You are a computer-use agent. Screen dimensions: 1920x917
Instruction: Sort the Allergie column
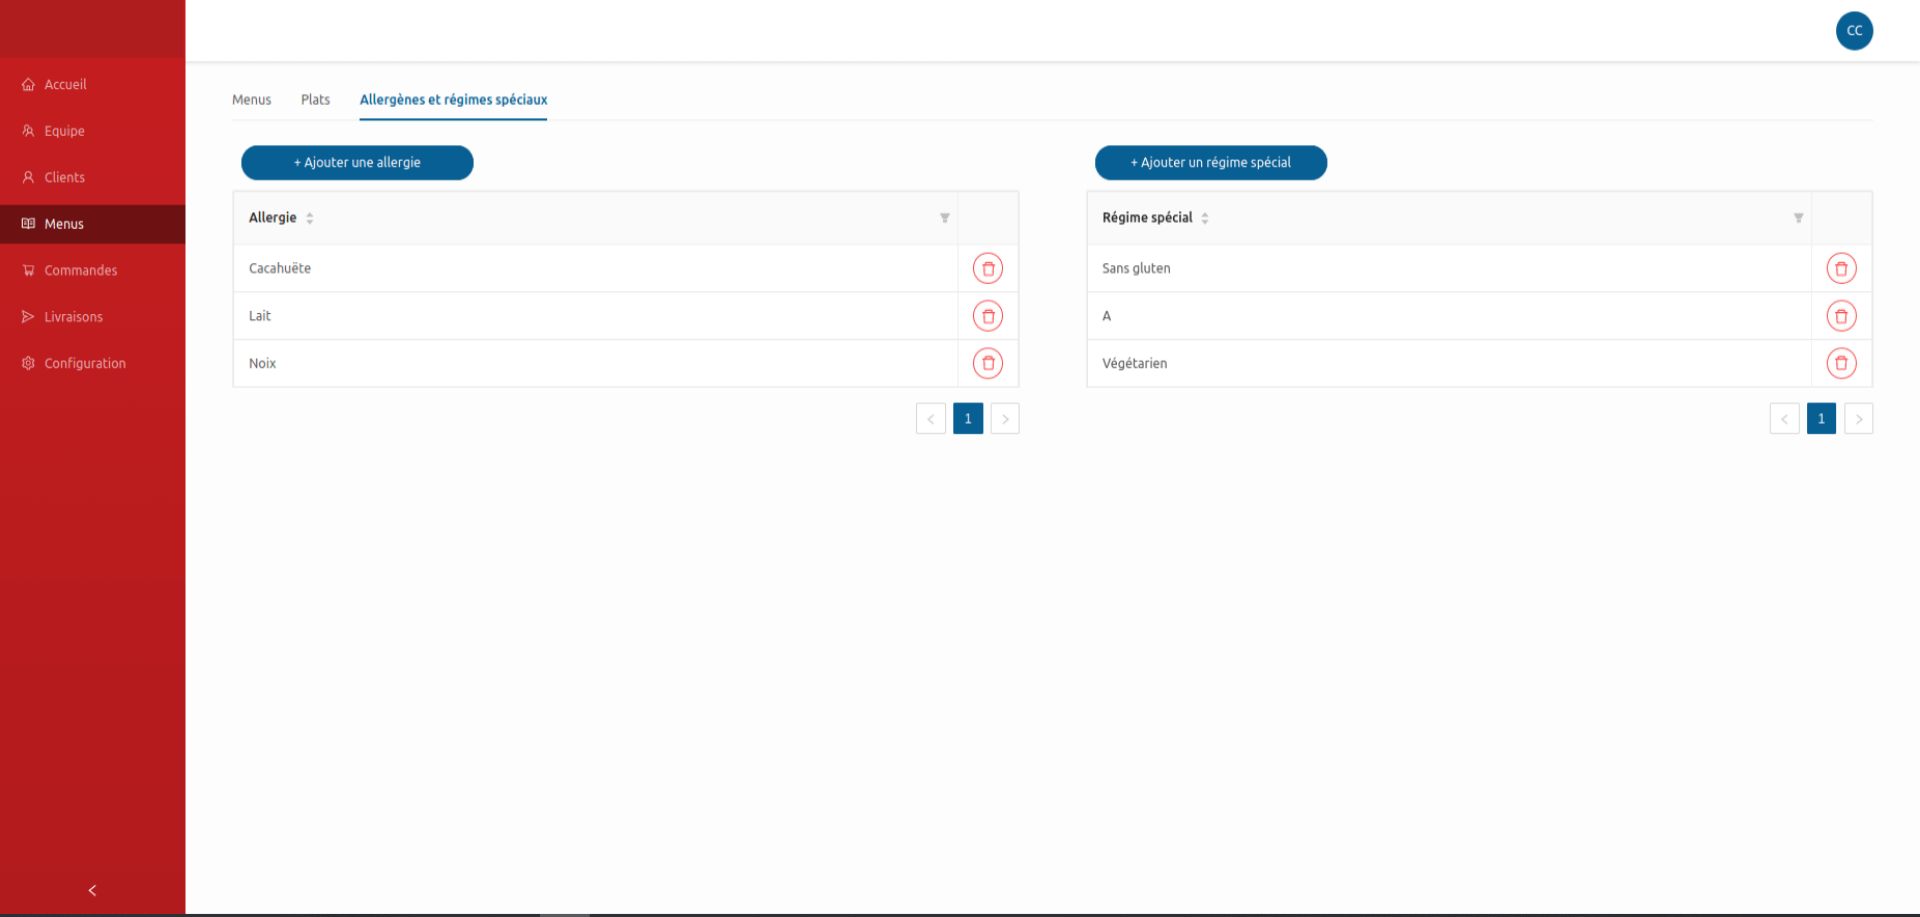pos(310,218)
